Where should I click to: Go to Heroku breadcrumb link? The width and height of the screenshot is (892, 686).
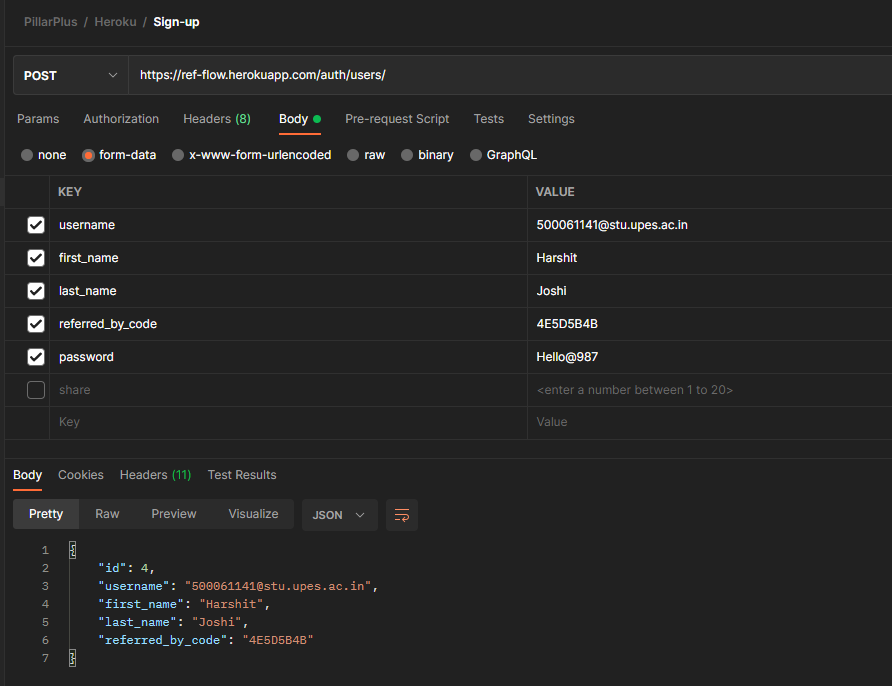click(115, 22)
